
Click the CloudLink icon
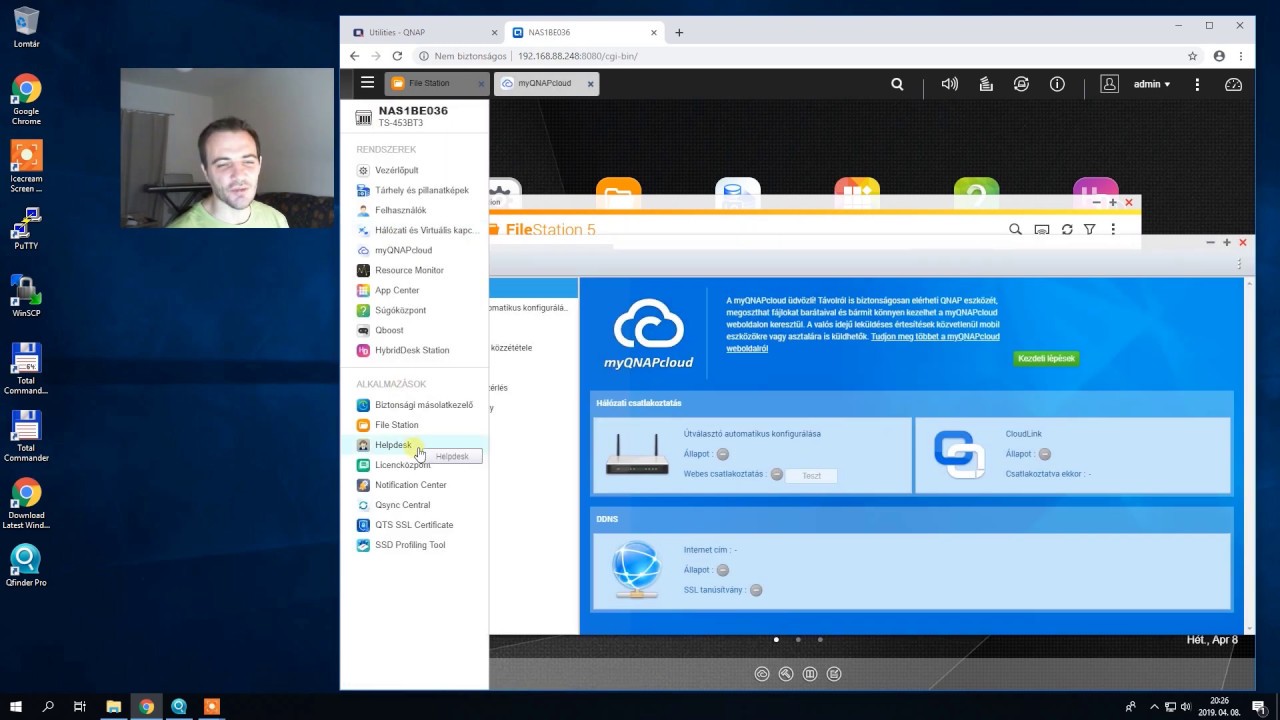pyautogui.click(x=958, y=453)
